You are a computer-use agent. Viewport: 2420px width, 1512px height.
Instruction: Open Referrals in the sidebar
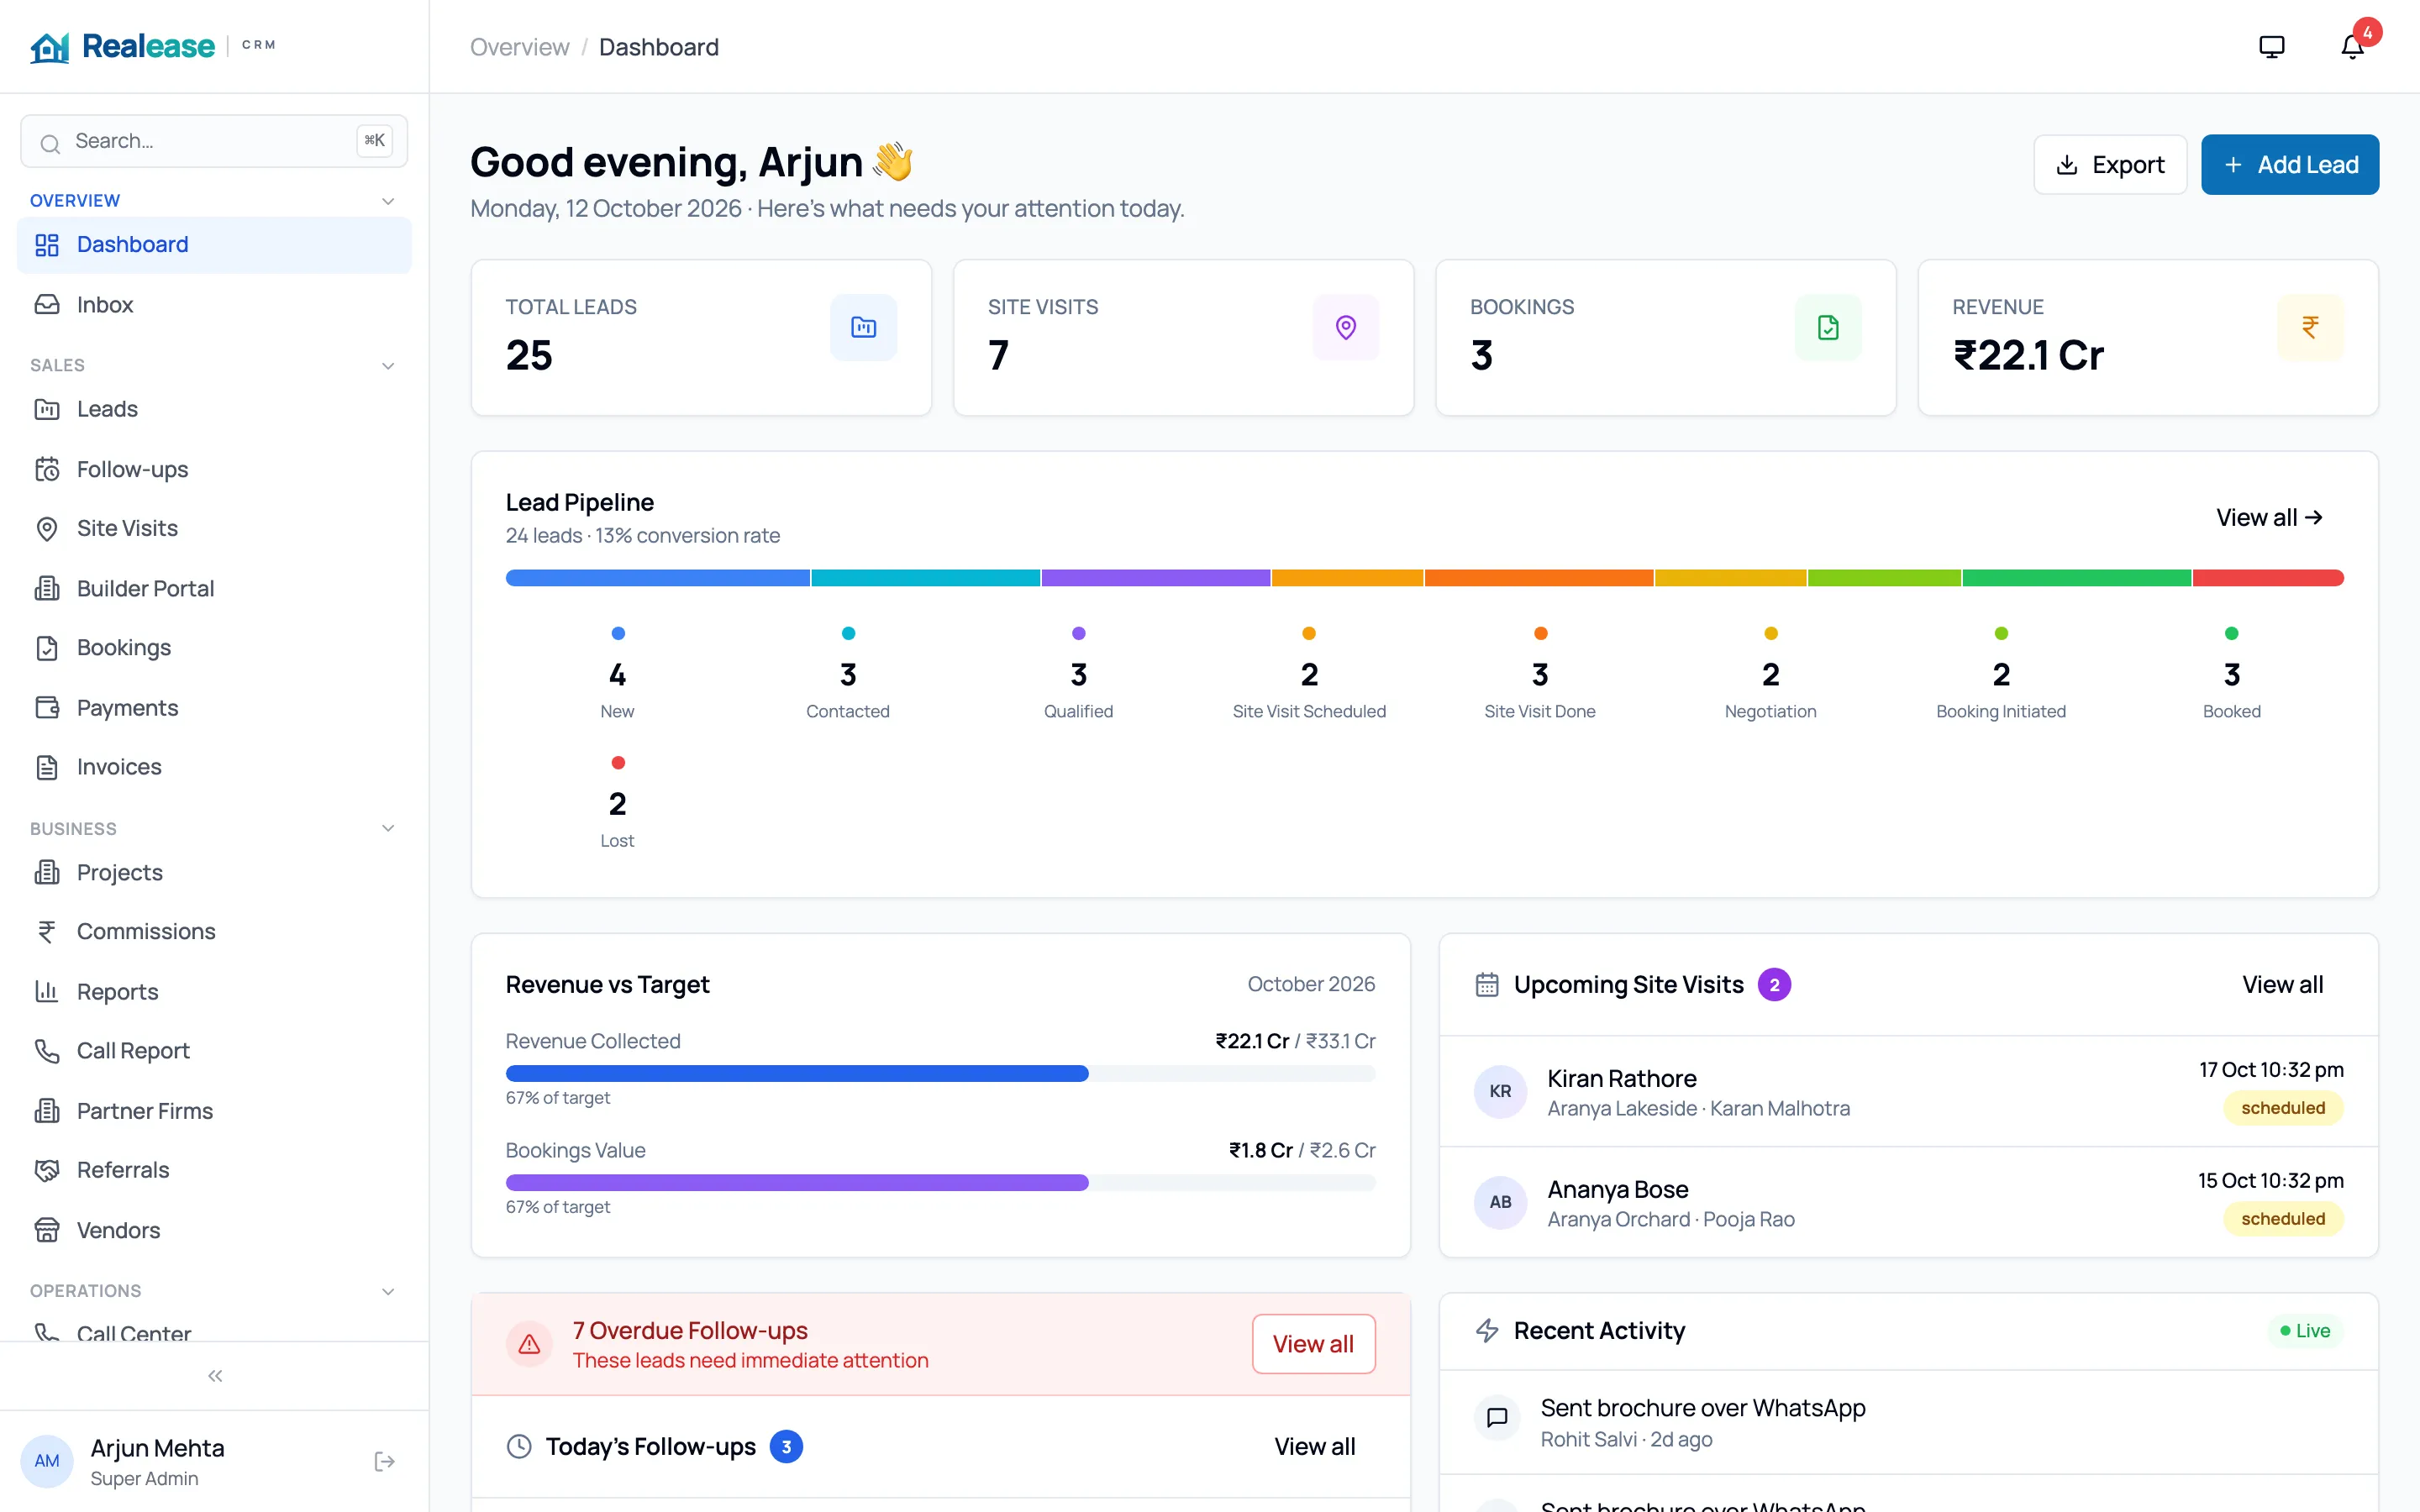tap(214, 1170)
